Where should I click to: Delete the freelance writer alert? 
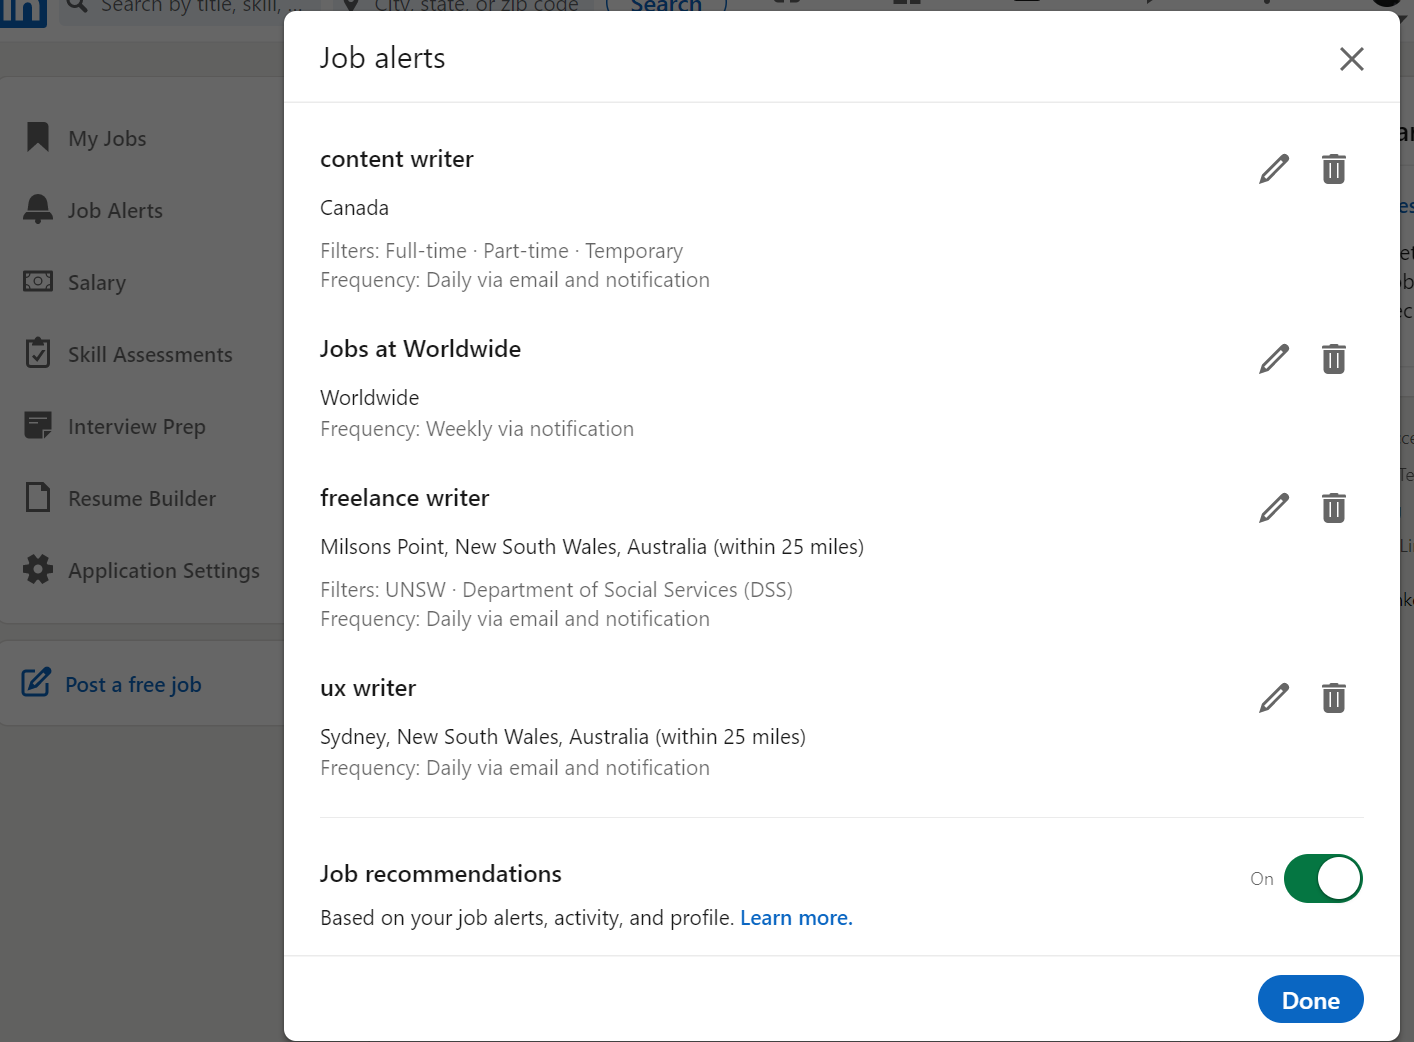[x=1333, y=508]
